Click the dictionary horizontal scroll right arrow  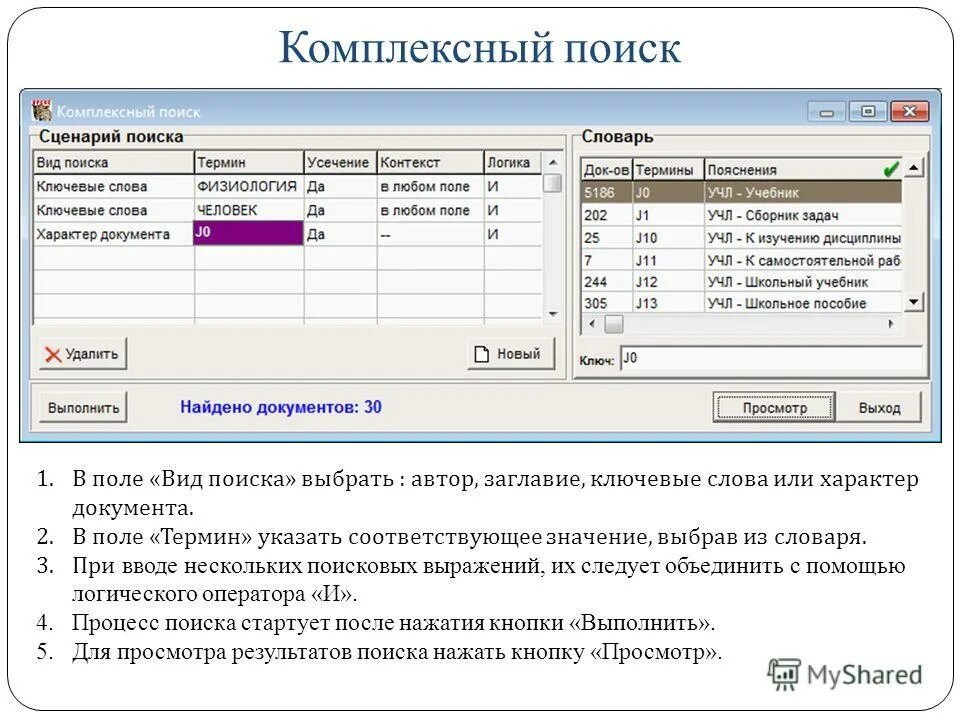[891, 323]
